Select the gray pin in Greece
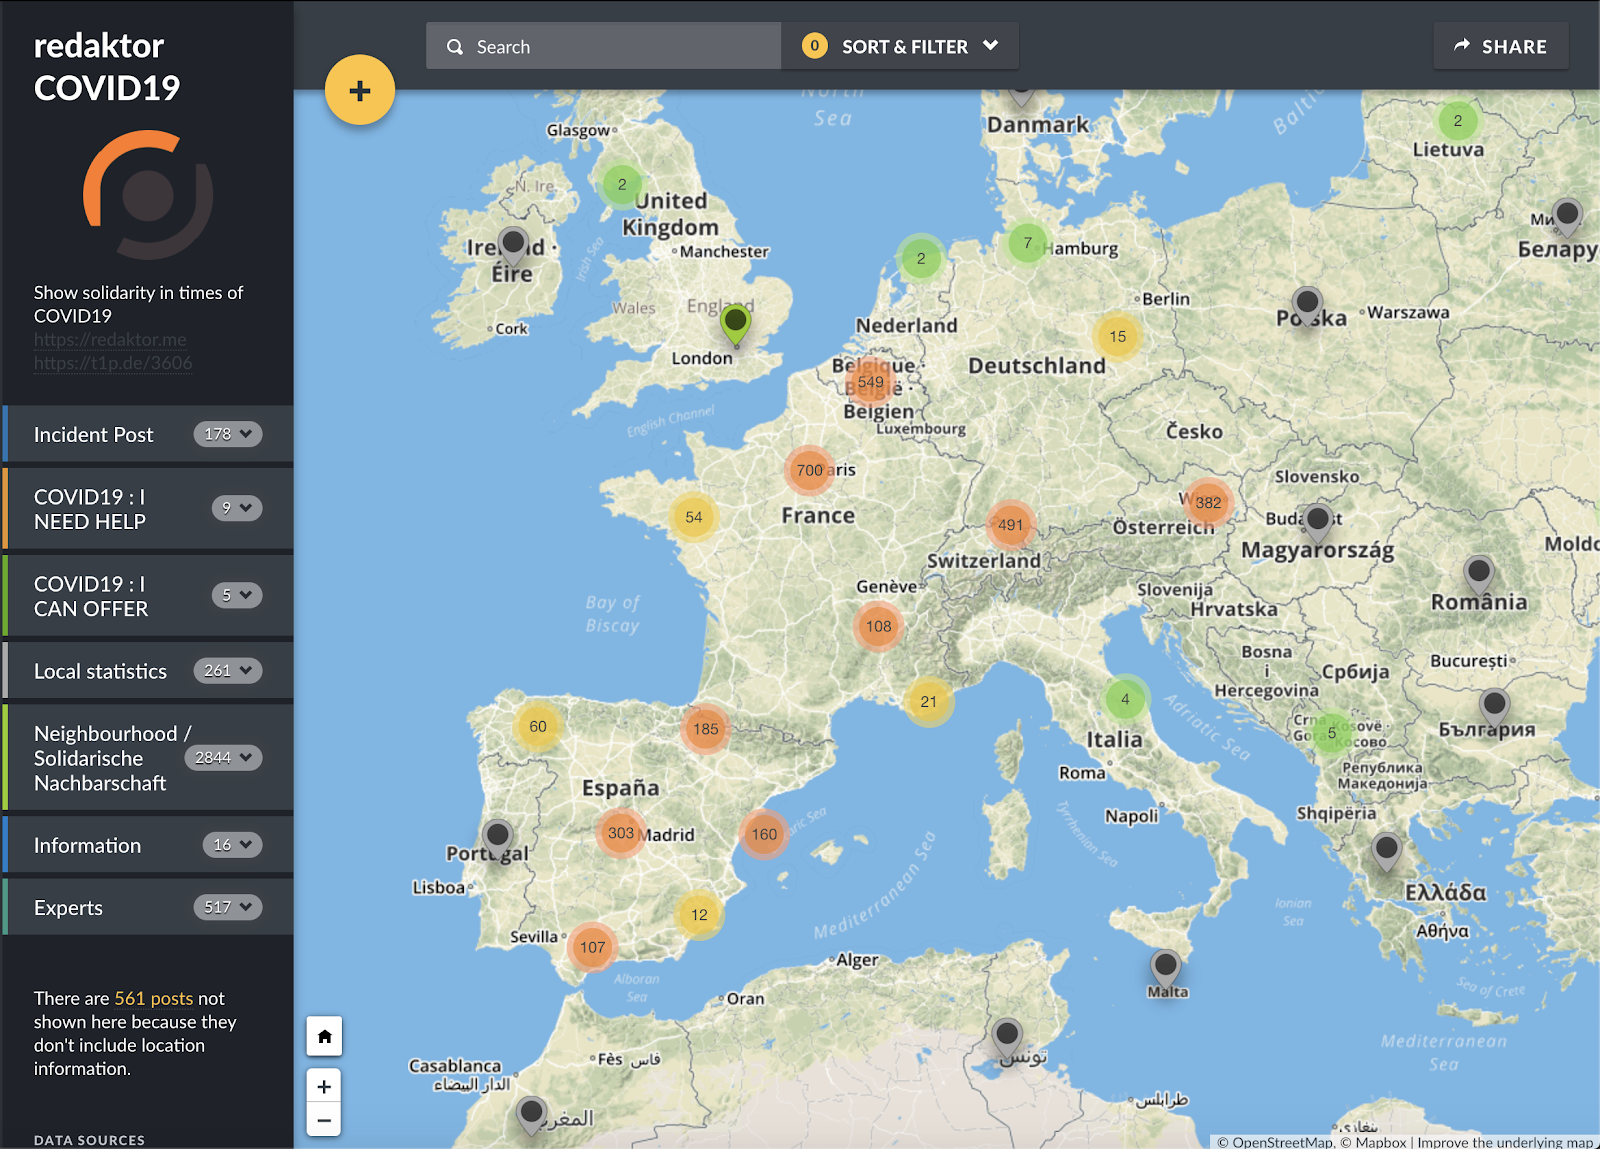 [1386, 852]
